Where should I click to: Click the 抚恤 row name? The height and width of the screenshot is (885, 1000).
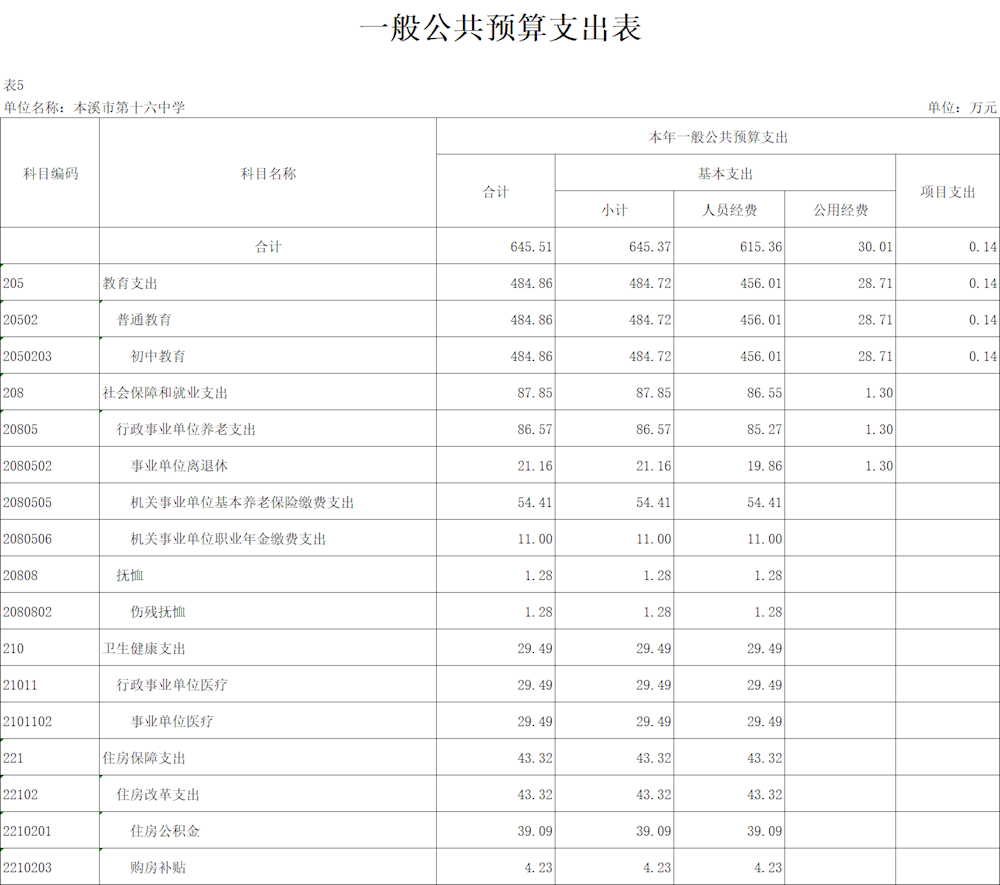coord(130,575)
